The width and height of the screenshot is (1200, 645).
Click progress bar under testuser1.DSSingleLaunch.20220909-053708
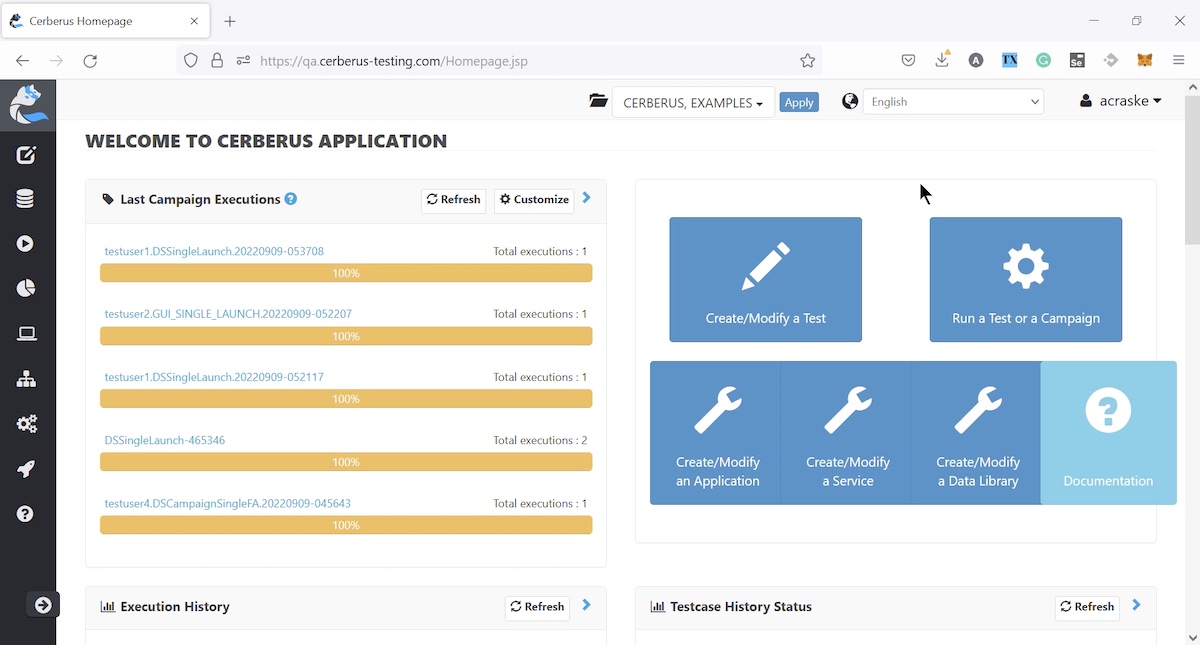[346, 273]
